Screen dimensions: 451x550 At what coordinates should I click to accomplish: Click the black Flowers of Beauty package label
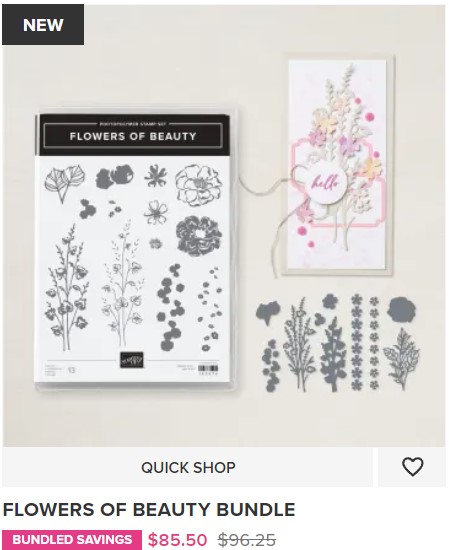tap(133, 135)
